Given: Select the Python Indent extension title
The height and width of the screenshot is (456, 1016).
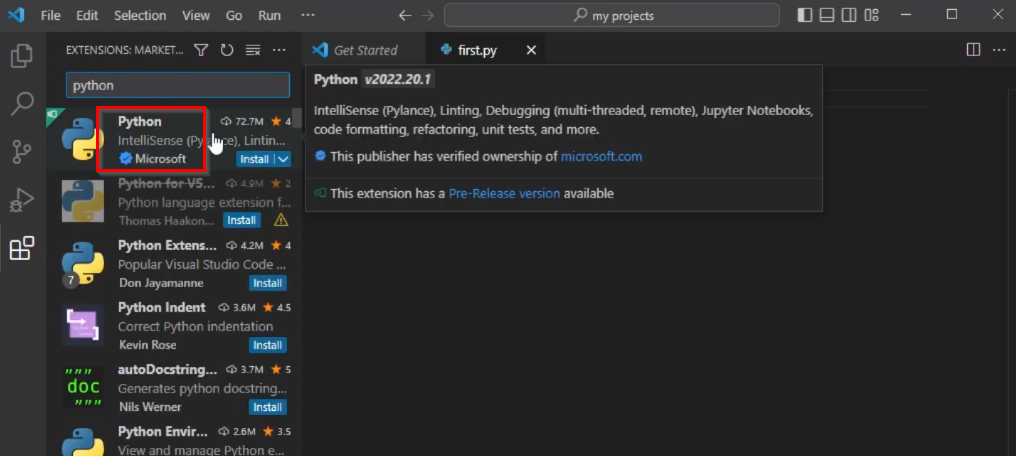Looking at the screenshot, I should pyautogui.click(x=162, y=307).
